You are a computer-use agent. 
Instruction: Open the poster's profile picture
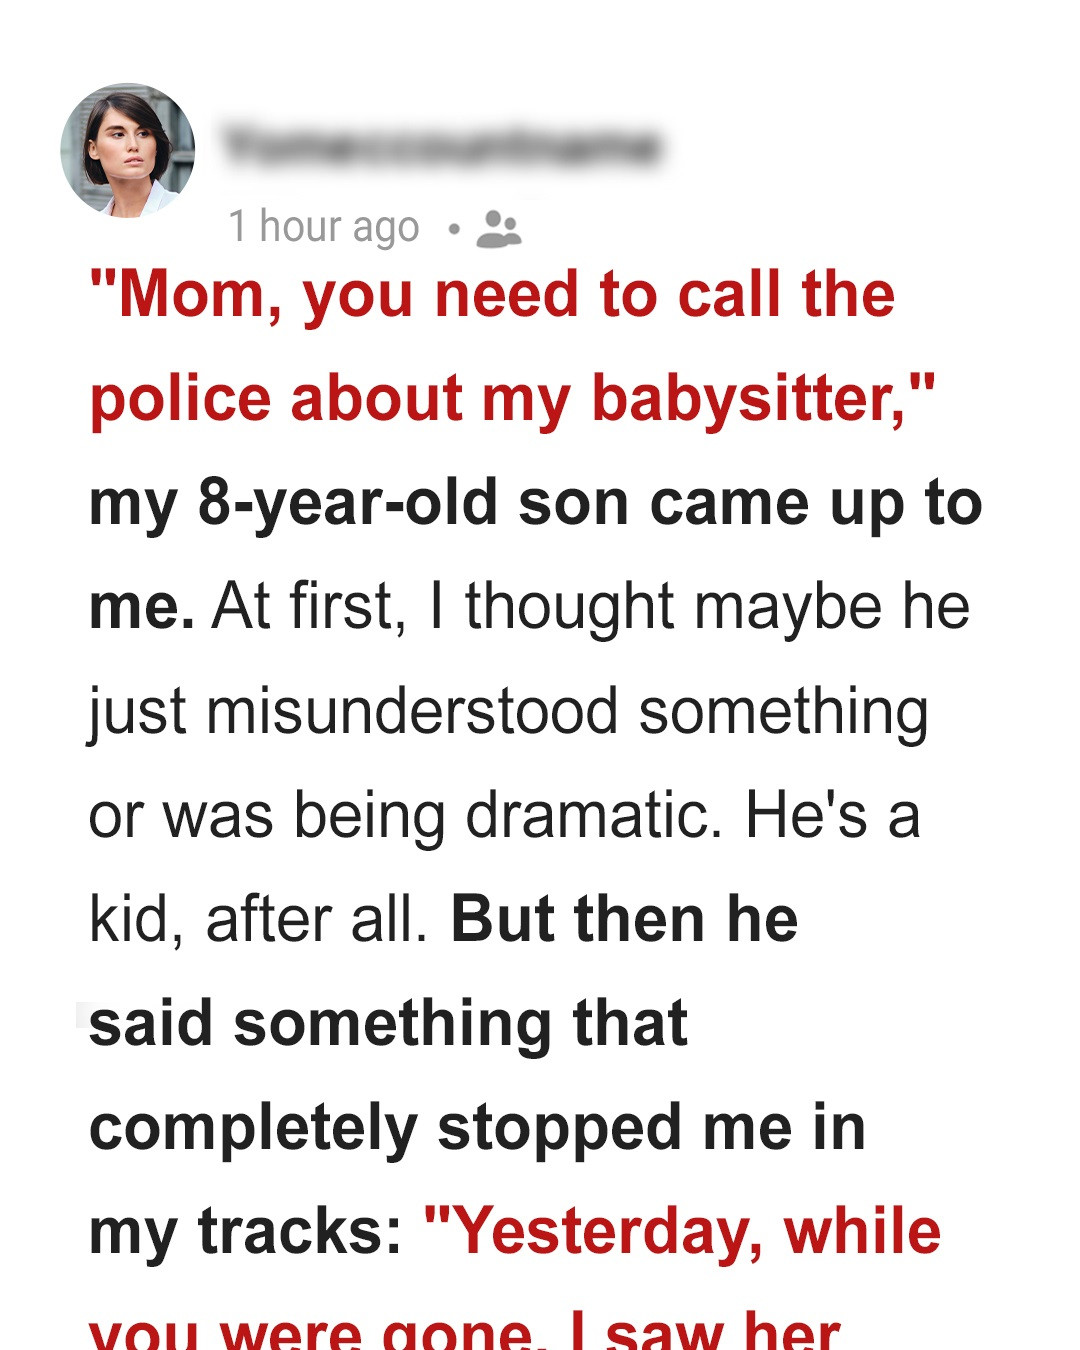(x=128, y=150)
